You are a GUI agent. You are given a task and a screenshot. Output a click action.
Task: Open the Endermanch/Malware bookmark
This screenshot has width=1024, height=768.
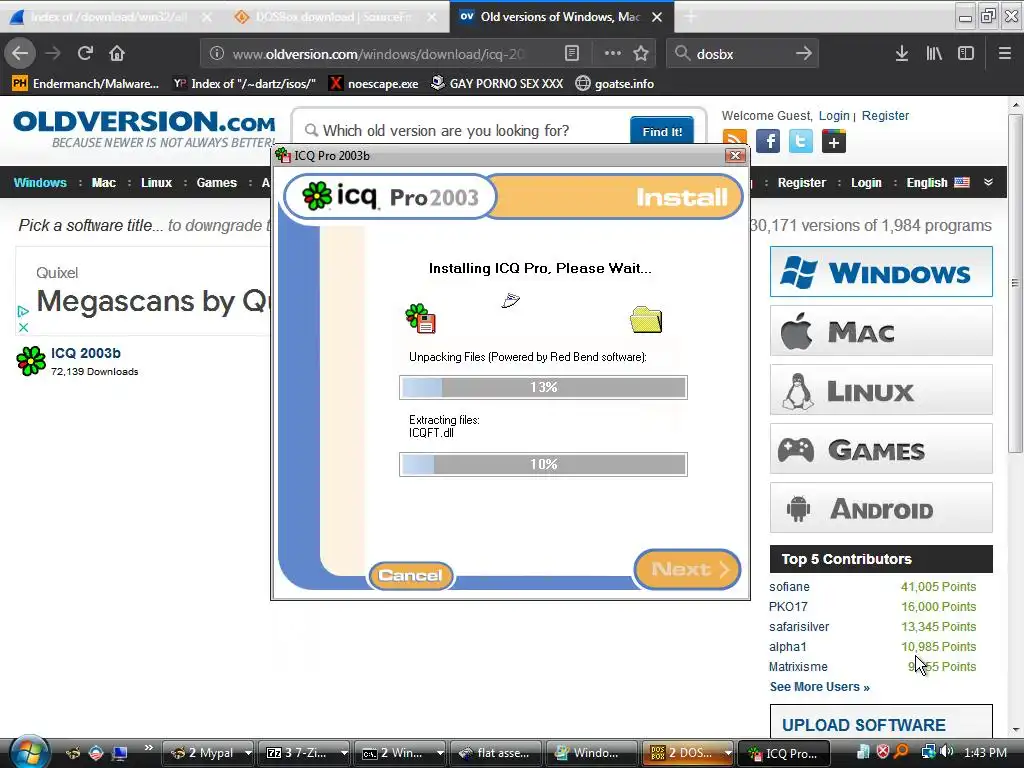click(86, 84)
